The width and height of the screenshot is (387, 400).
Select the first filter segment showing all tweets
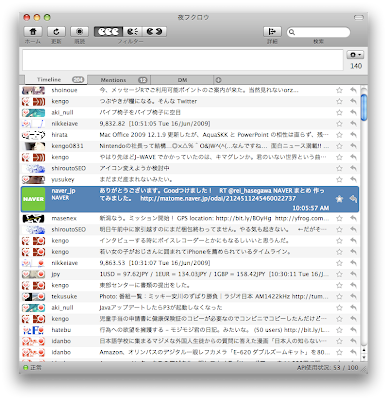[108, 32]
